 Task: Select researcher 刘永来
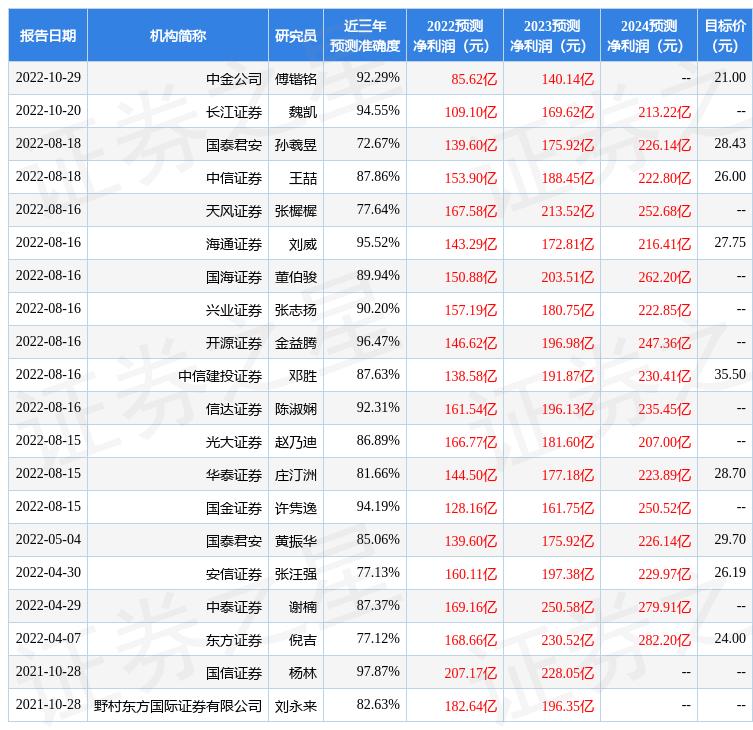click(x=296, y=706)
